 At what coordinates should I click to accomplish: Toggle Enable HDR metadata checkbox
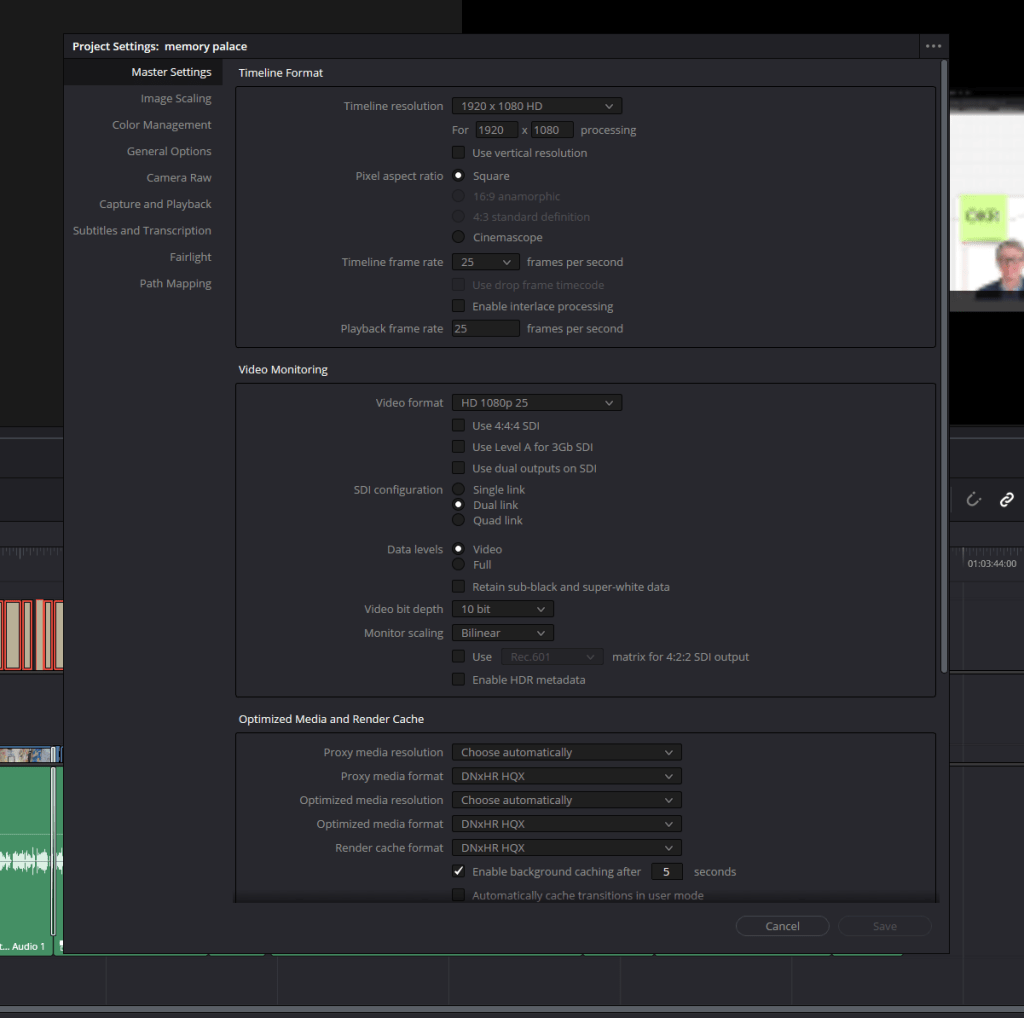pos(458,679)
